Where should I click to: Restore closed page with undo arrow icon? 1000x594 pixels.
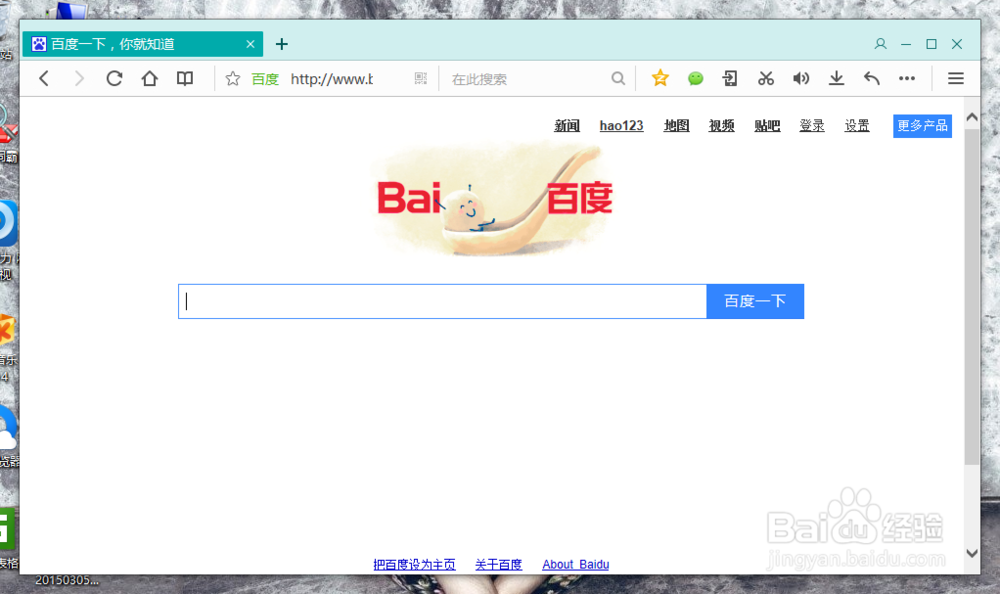coord(871,78)
